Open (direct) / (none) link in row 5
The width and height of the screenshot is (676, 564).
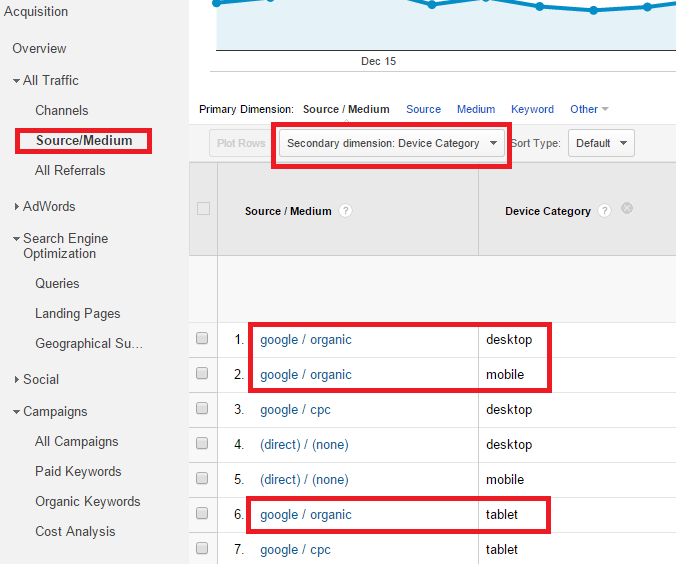click(x=304, y=479)
